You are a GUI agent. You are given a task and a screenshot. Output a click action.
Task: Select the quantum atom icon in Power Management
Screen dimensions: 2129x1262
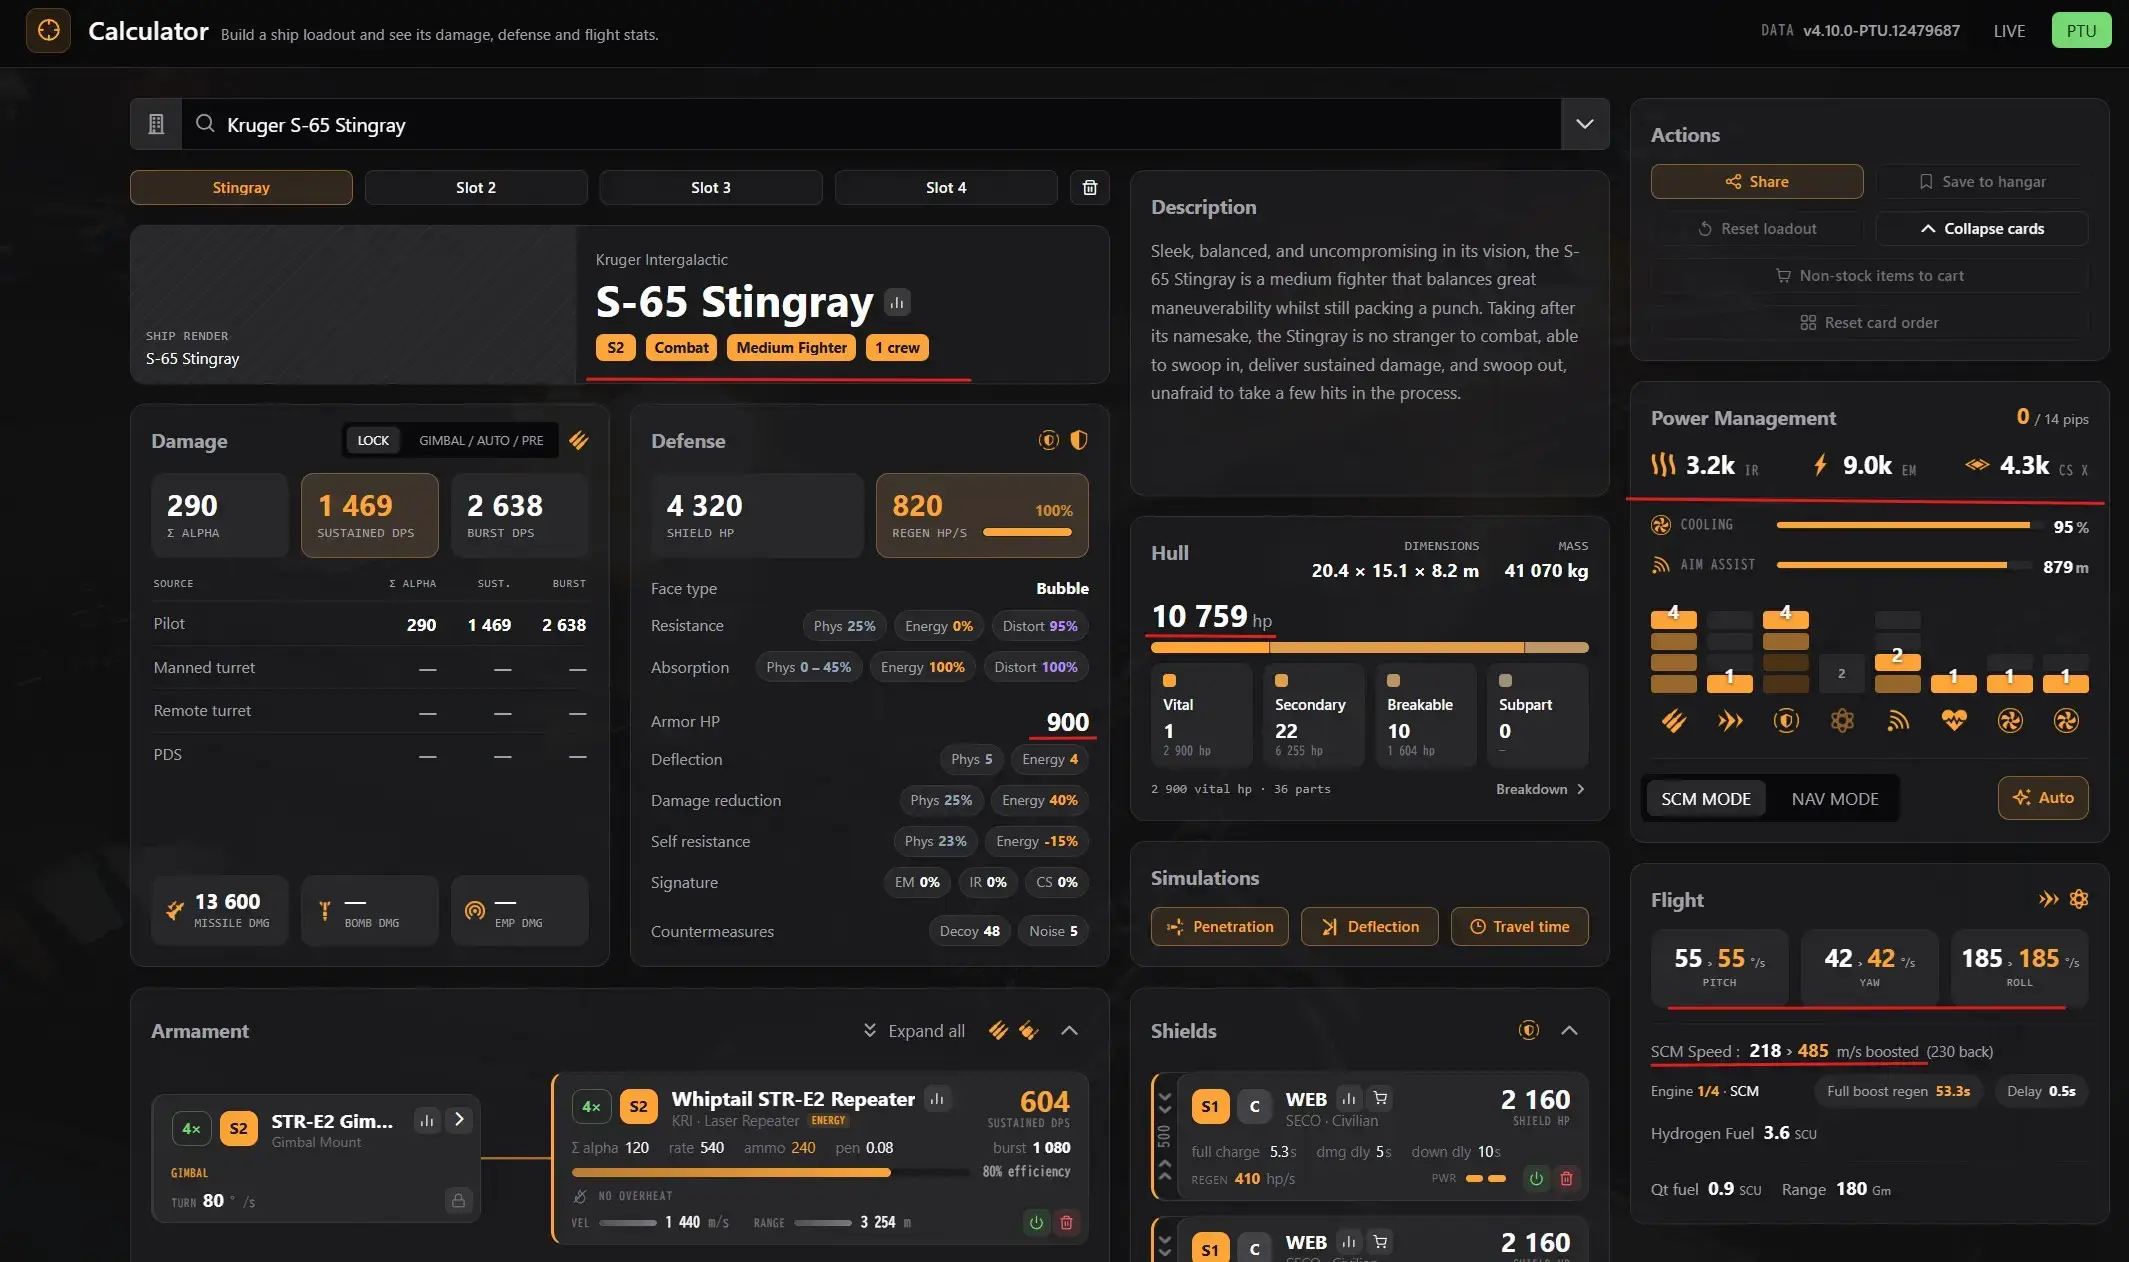[1842, 721]
